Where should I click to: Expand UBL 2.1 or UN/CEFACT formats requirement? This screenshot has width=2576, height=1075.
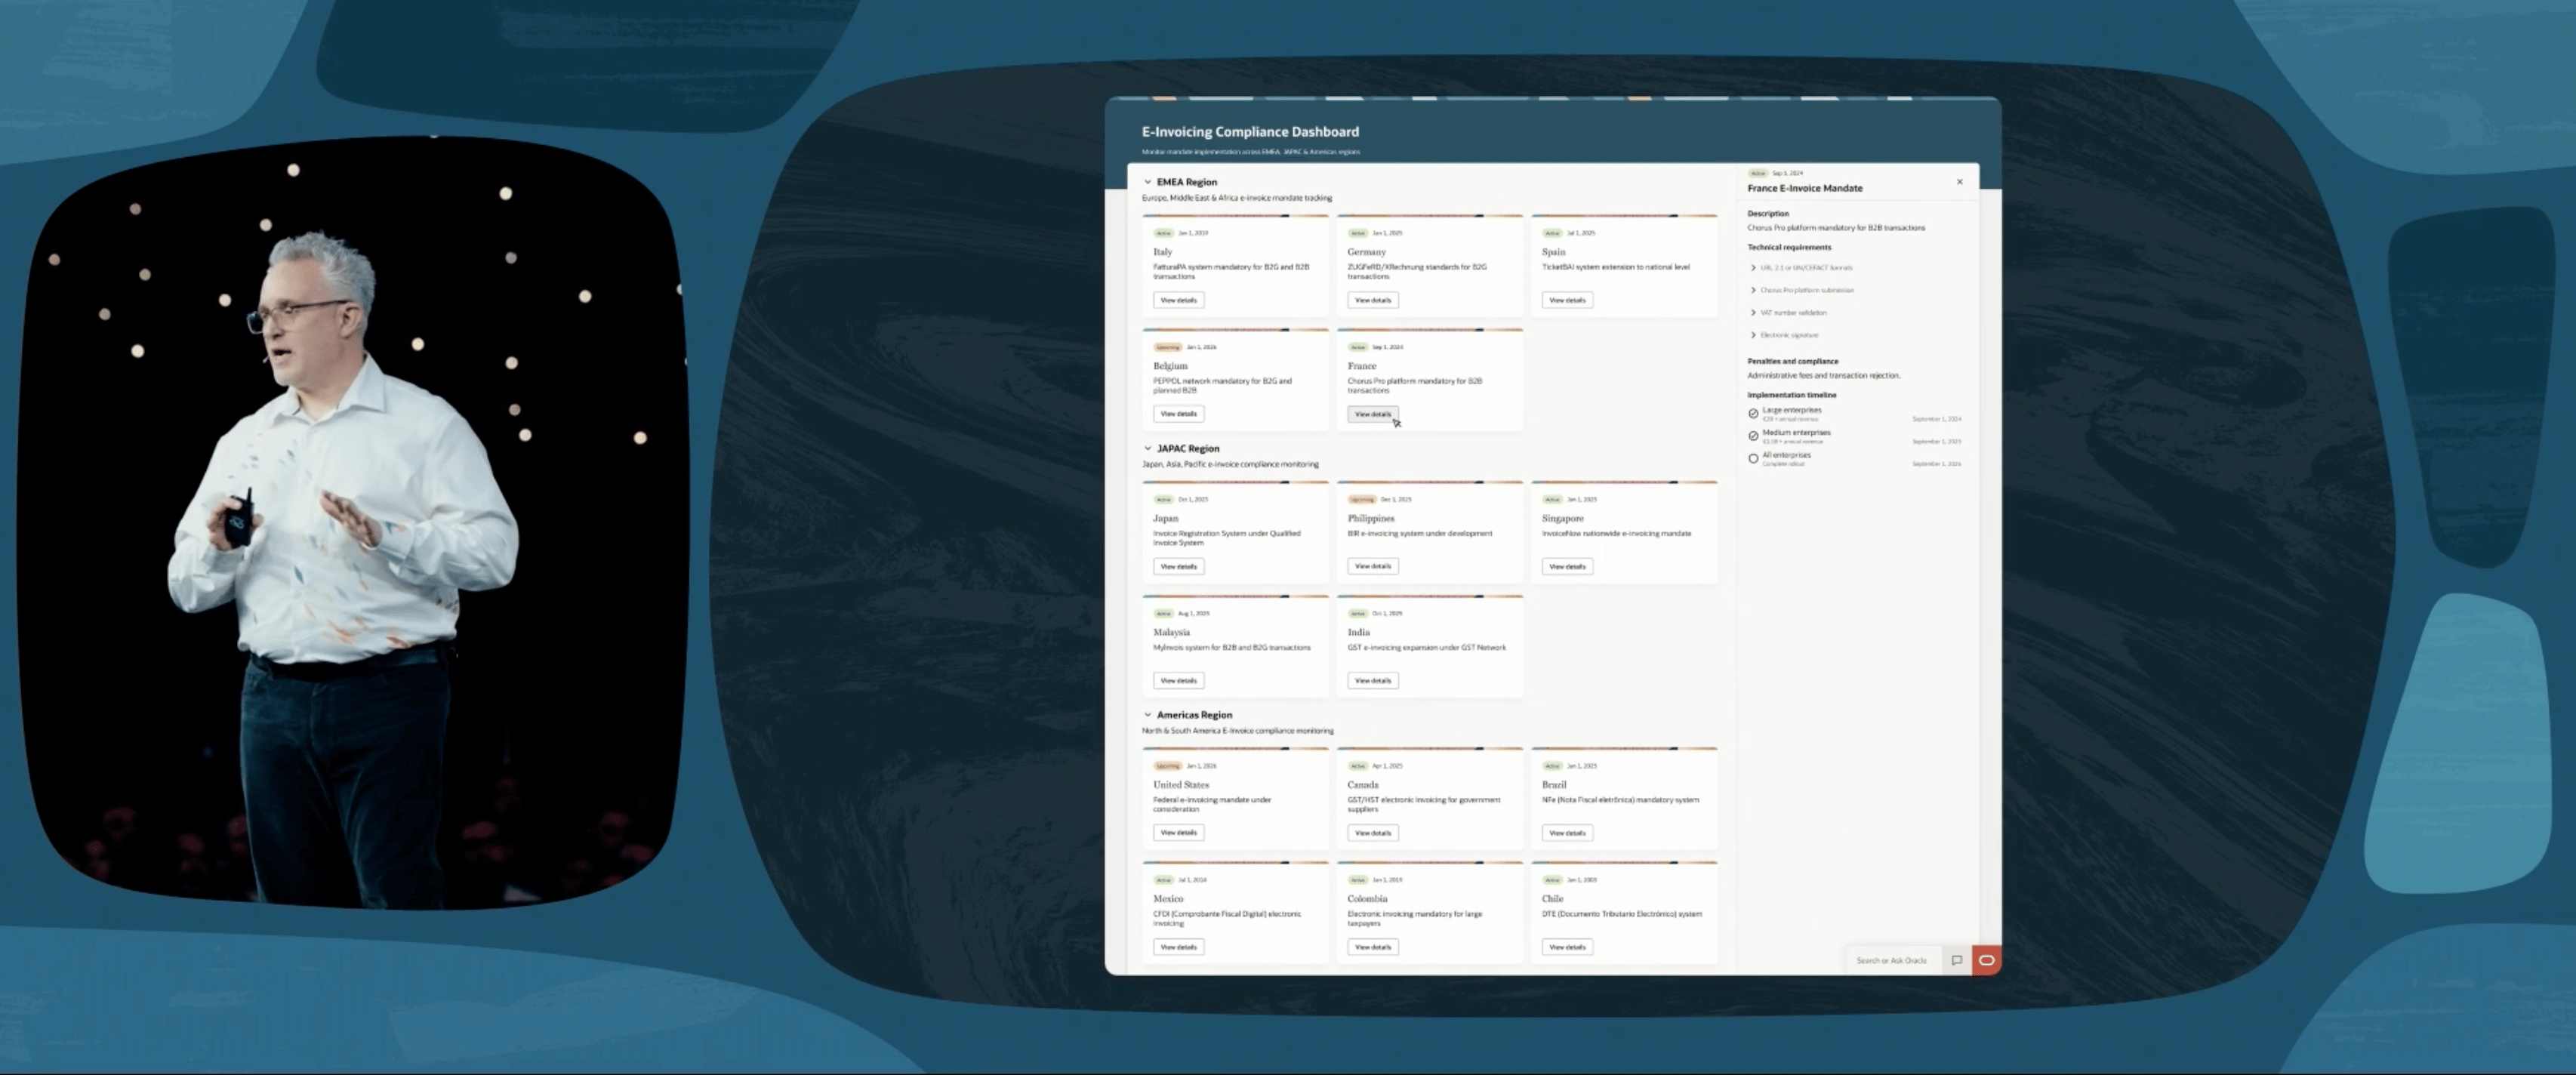pos(1753,268)
